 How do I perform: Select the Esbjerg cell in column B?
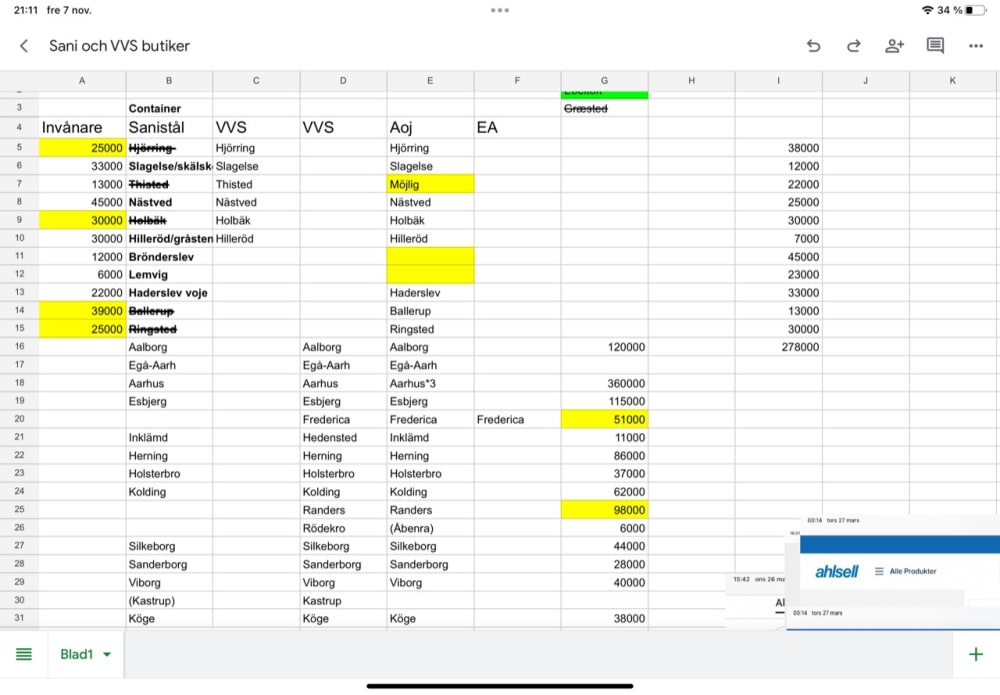pos(169,402)
